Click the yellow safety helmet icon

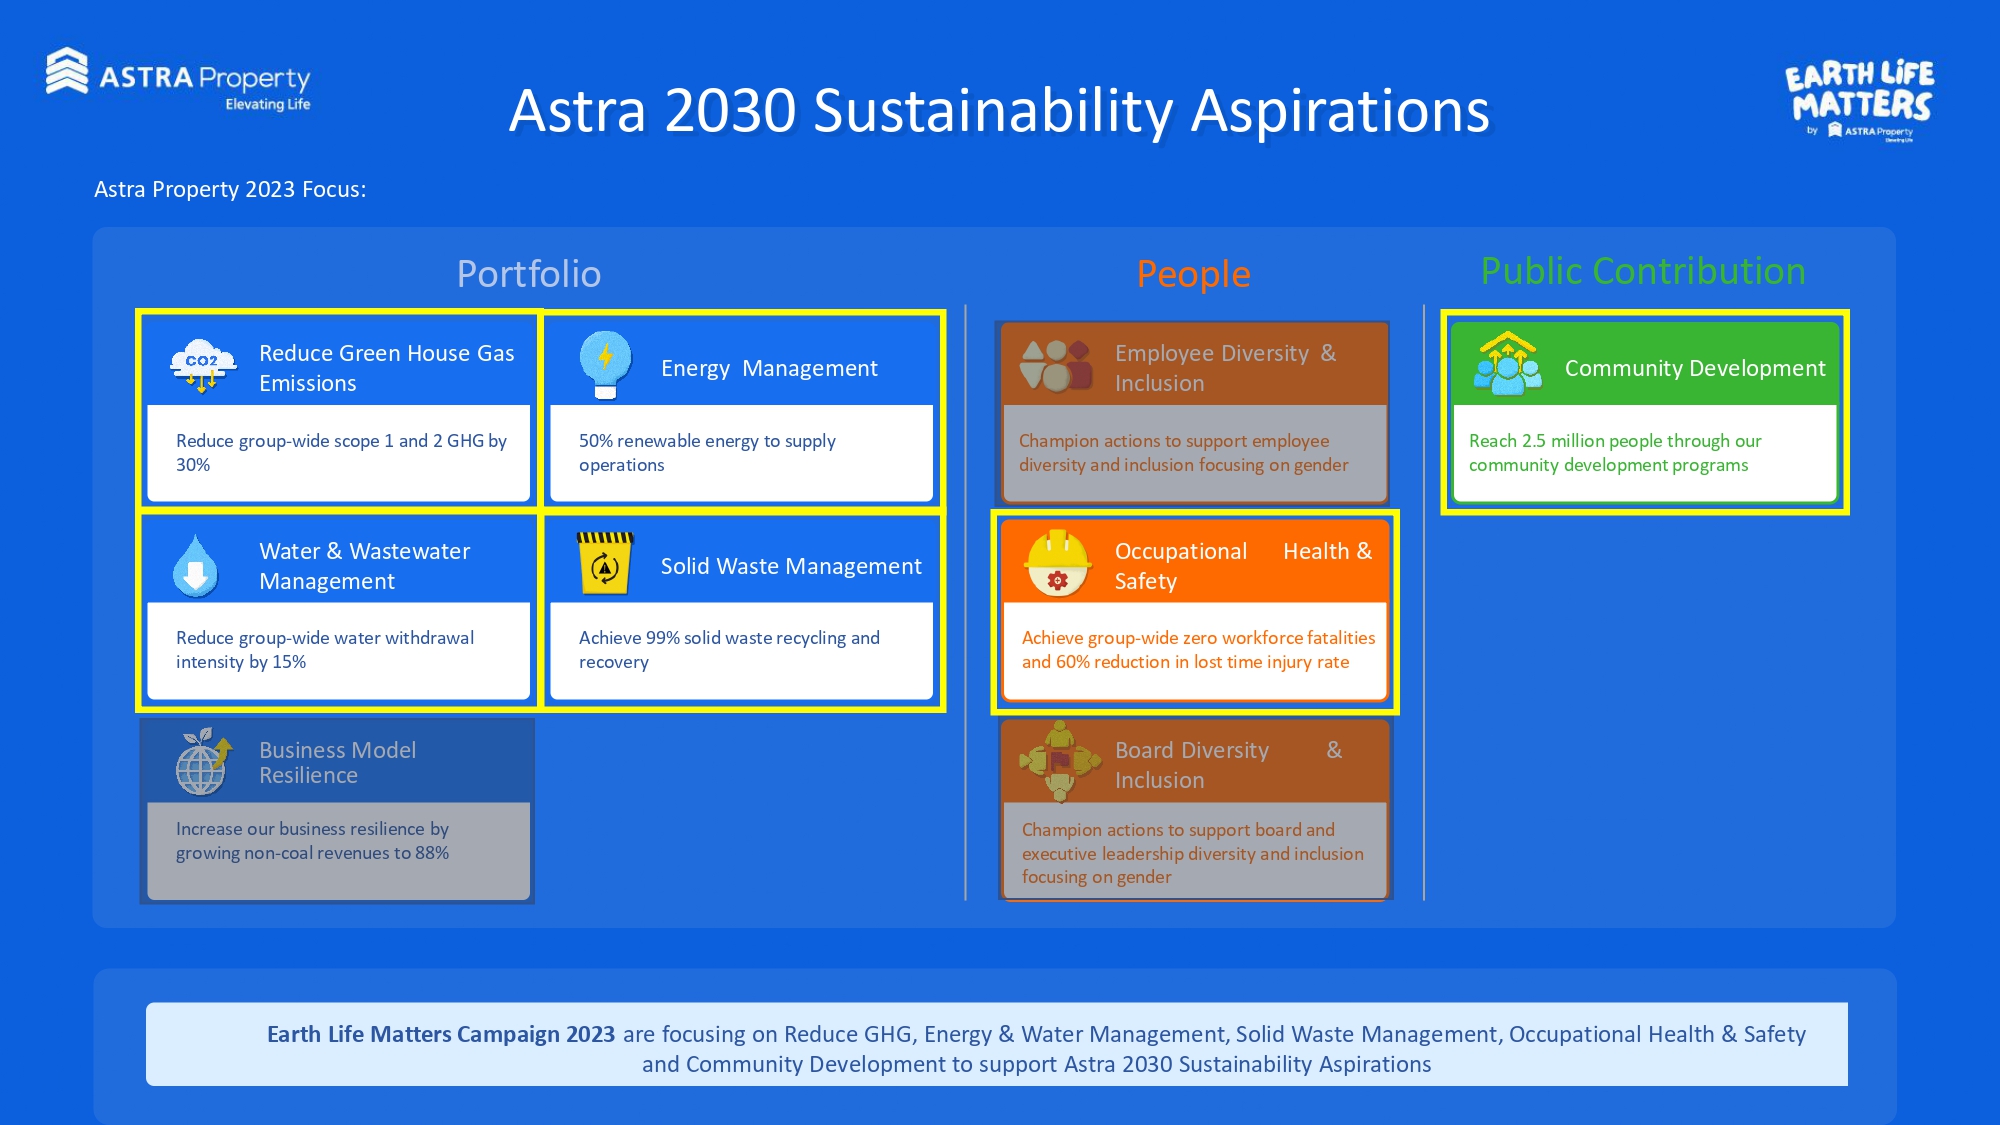pyautogui.click(x=1057, y=563)
